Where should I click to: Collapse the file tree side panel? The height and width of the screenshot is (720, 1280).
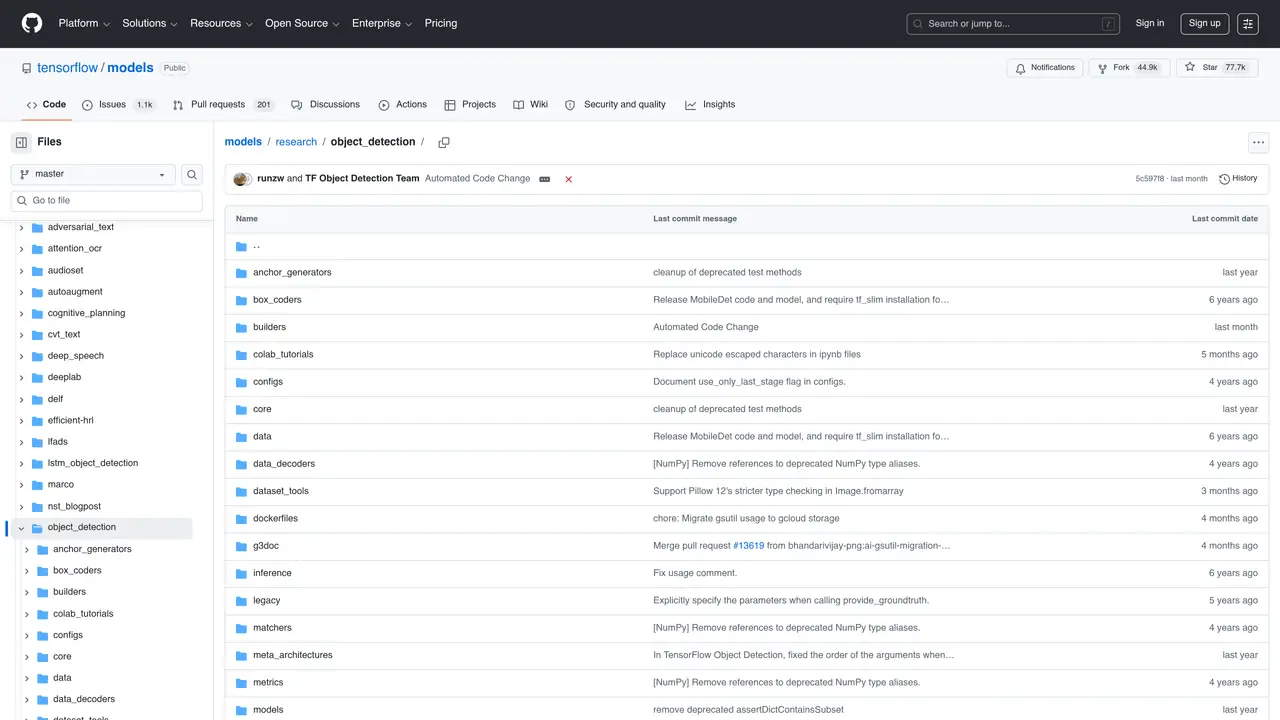pos(21,142)
